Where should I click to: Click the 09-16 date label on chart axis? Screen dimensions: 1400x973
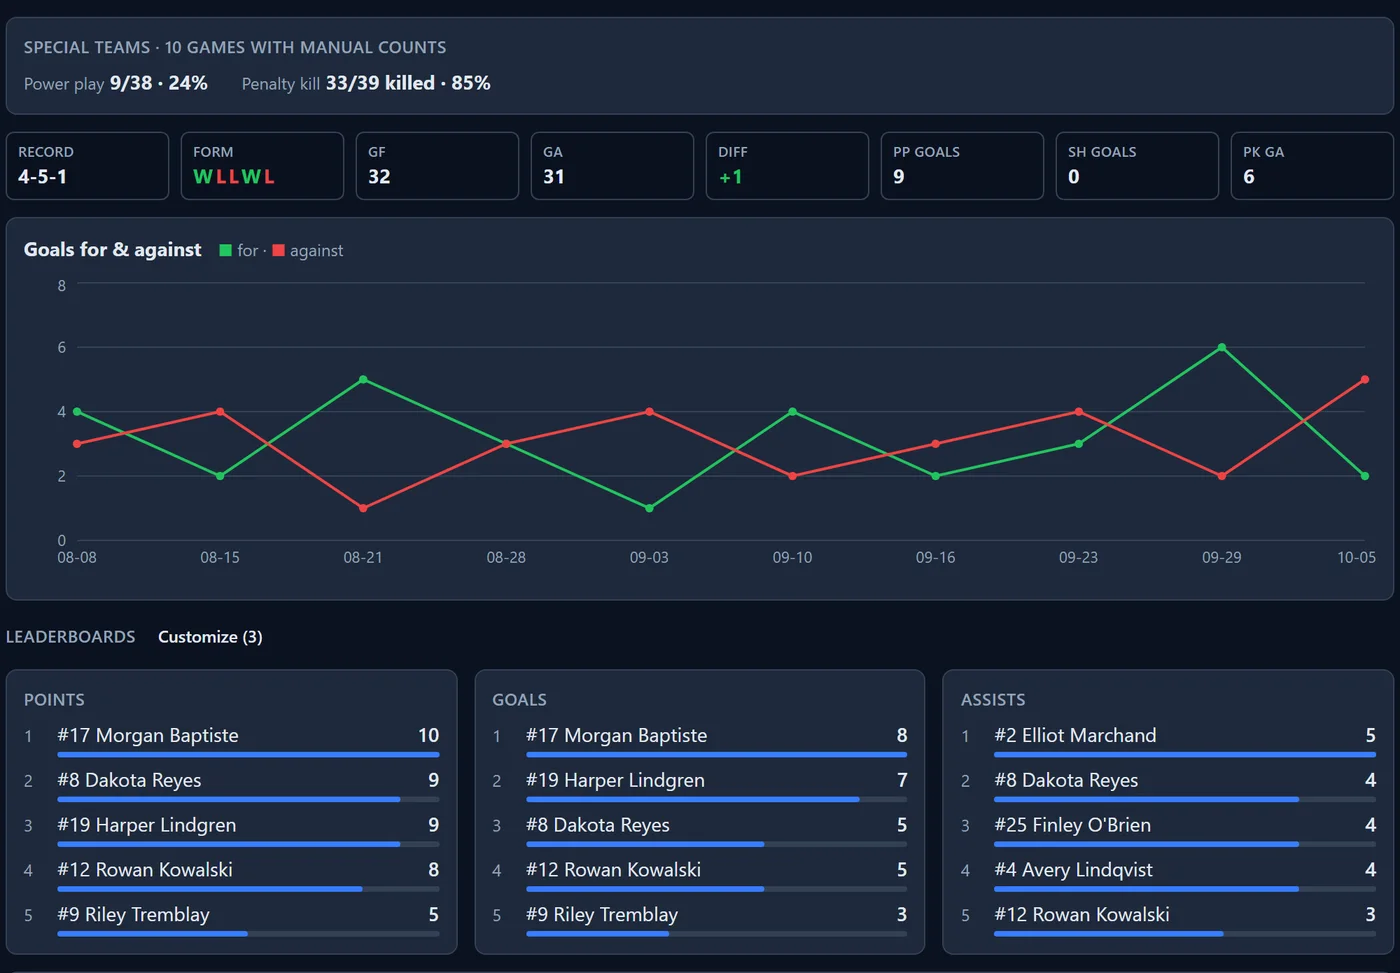pyautogui.click(x=935, y=557)
